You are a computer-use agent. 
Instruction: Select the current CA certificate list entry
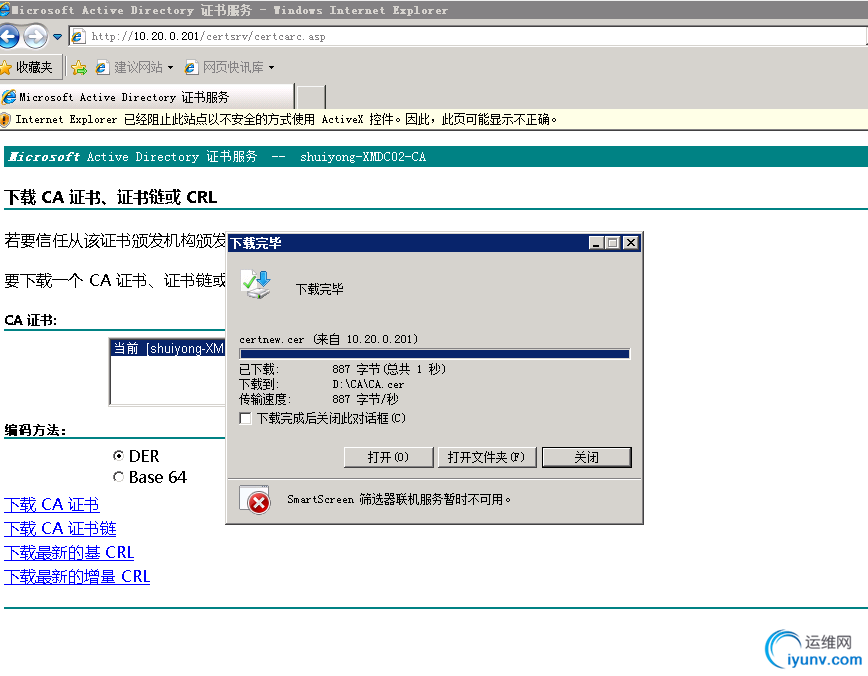[x=168, y=348]
